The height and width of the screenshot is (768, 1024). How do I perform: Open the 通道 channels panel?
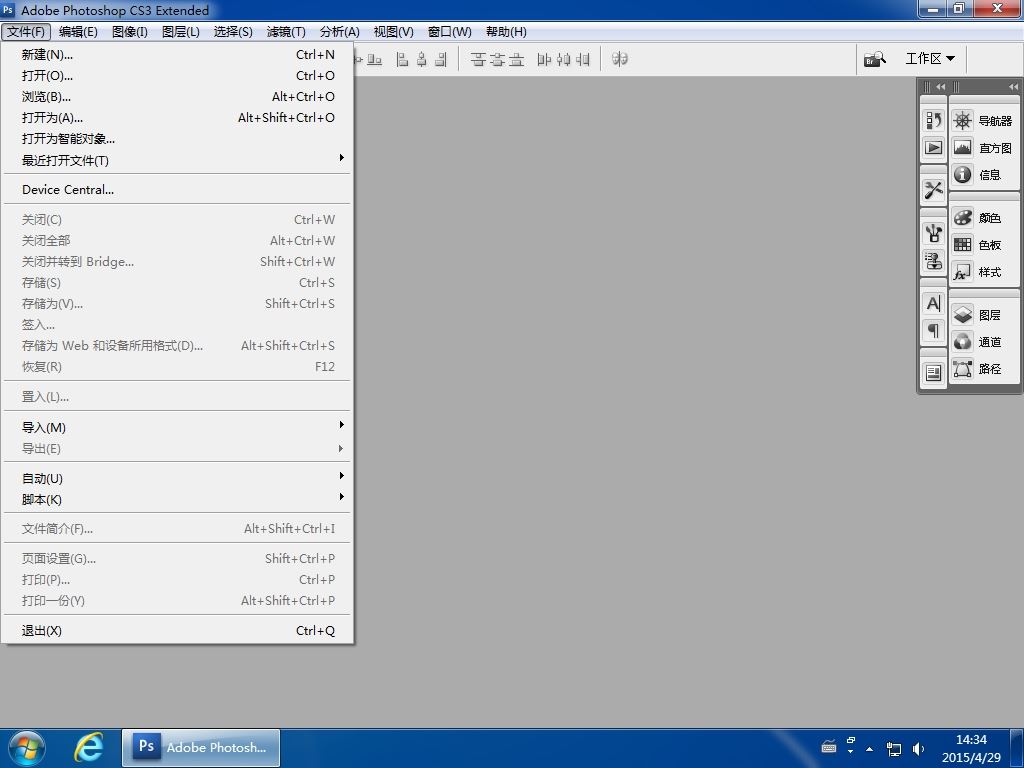coord(983,342)
